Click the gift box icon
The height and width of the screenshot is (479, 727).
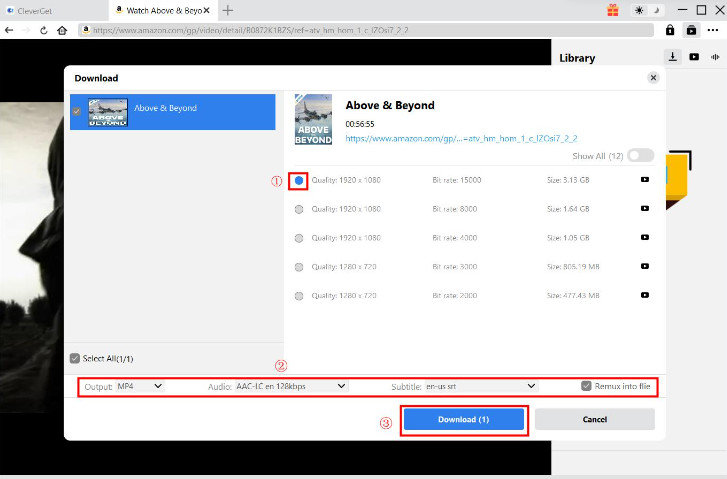tap(613, 10)
